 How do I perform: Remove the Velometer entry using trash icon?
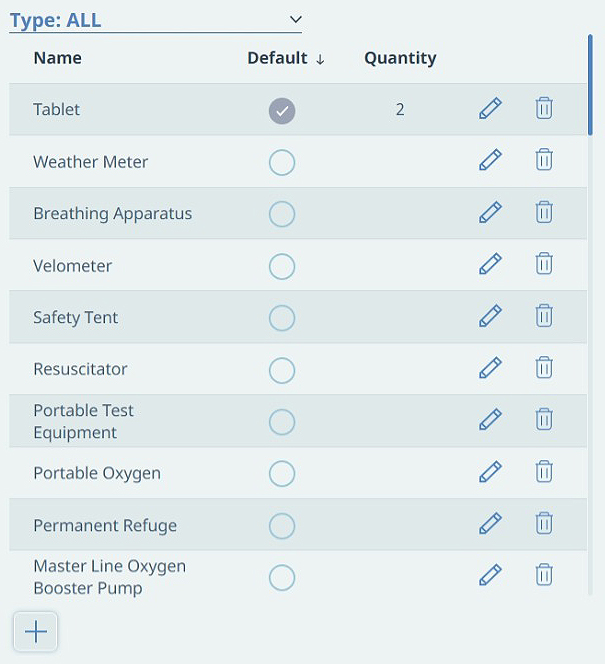coord(544,263)
